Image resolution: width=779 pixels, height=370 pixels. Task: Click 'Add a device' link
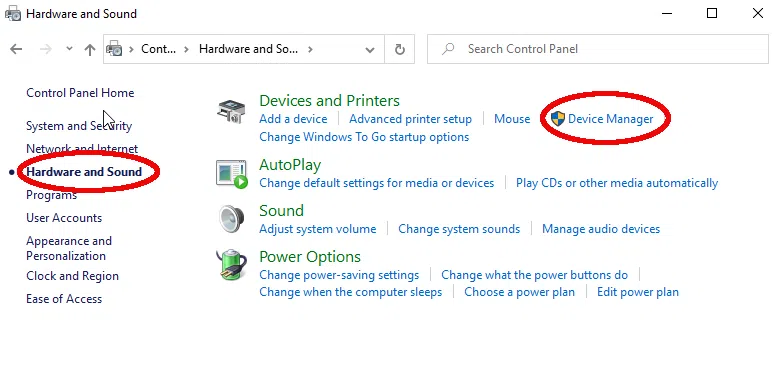coord(293,119)
